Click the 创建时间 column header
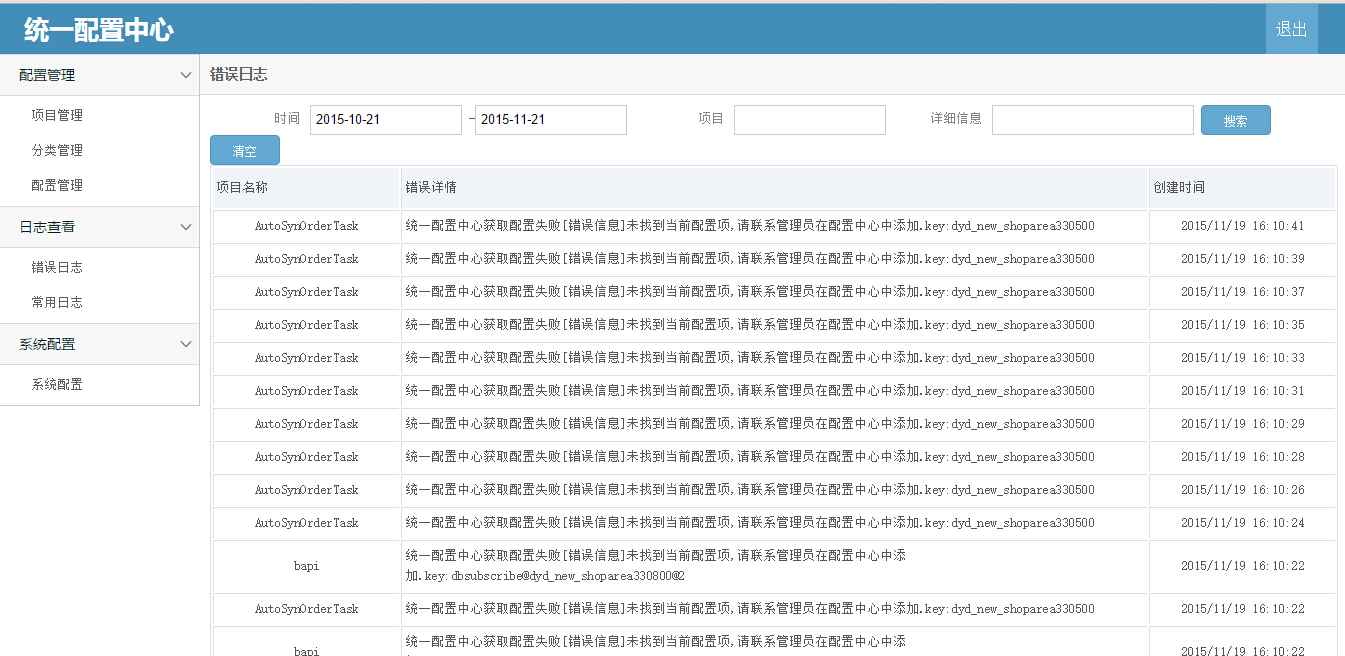1345x656 pixels. point(1242,188)
